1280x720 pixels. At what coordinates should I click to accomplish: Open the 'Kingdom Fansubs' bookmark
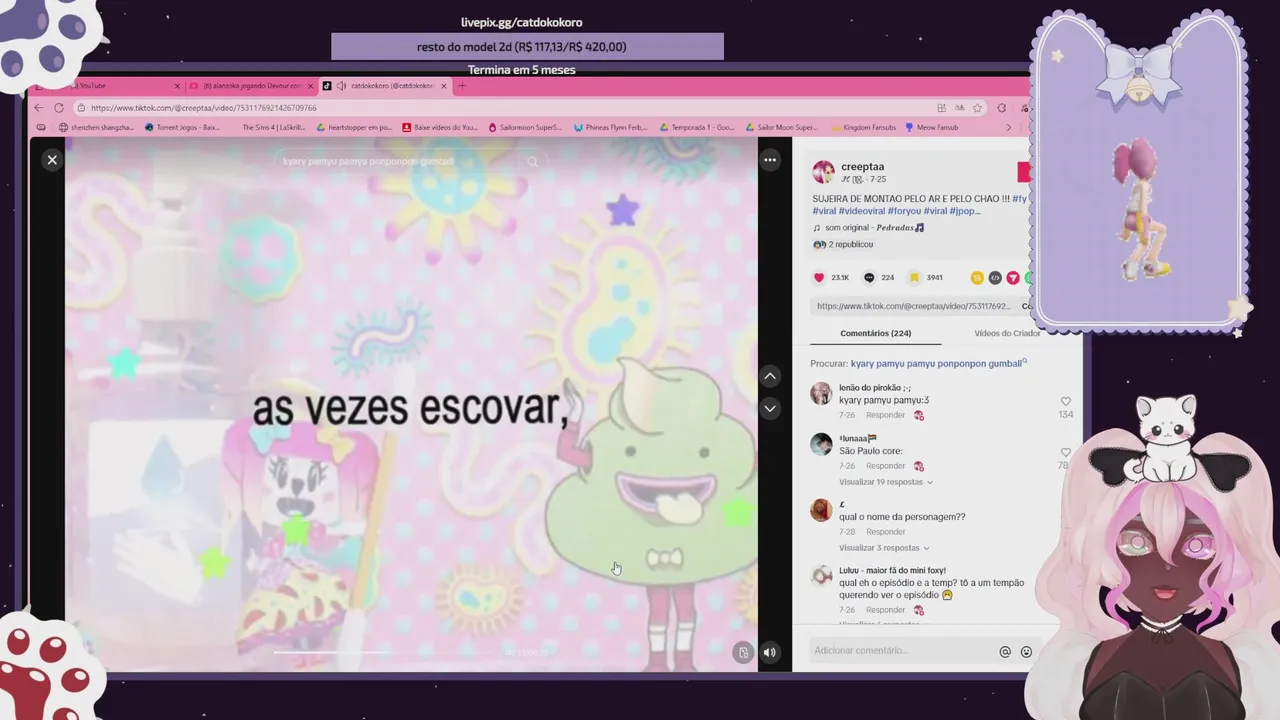point(862,128)
